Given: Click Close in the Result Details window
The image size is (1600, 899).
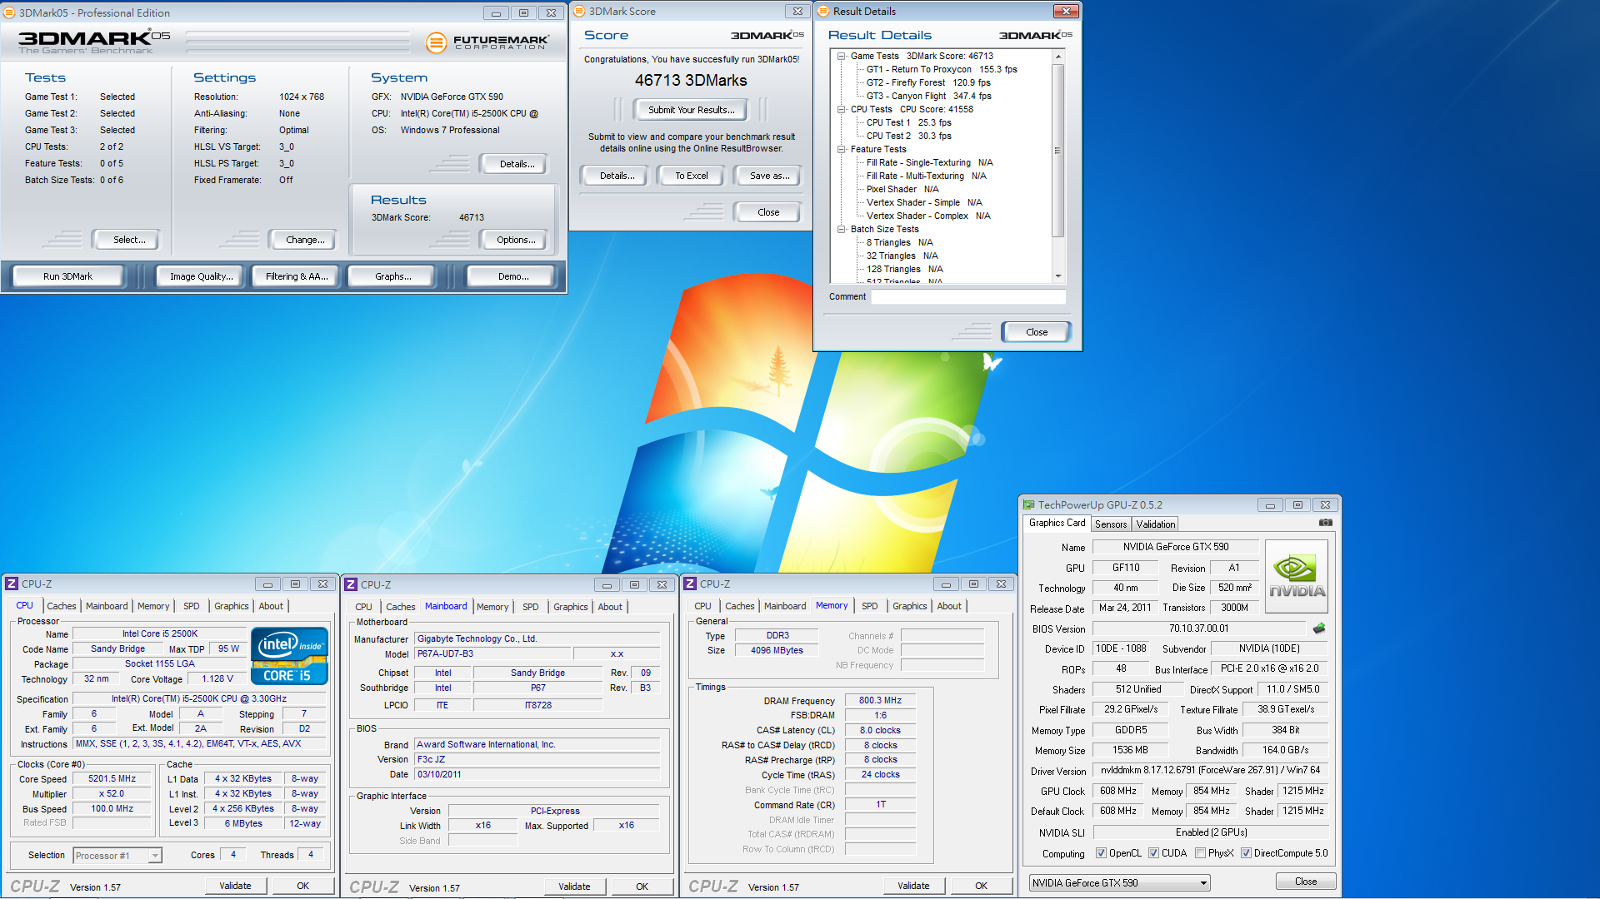Looking at the screenshot, I should (x=1036, y=332).
